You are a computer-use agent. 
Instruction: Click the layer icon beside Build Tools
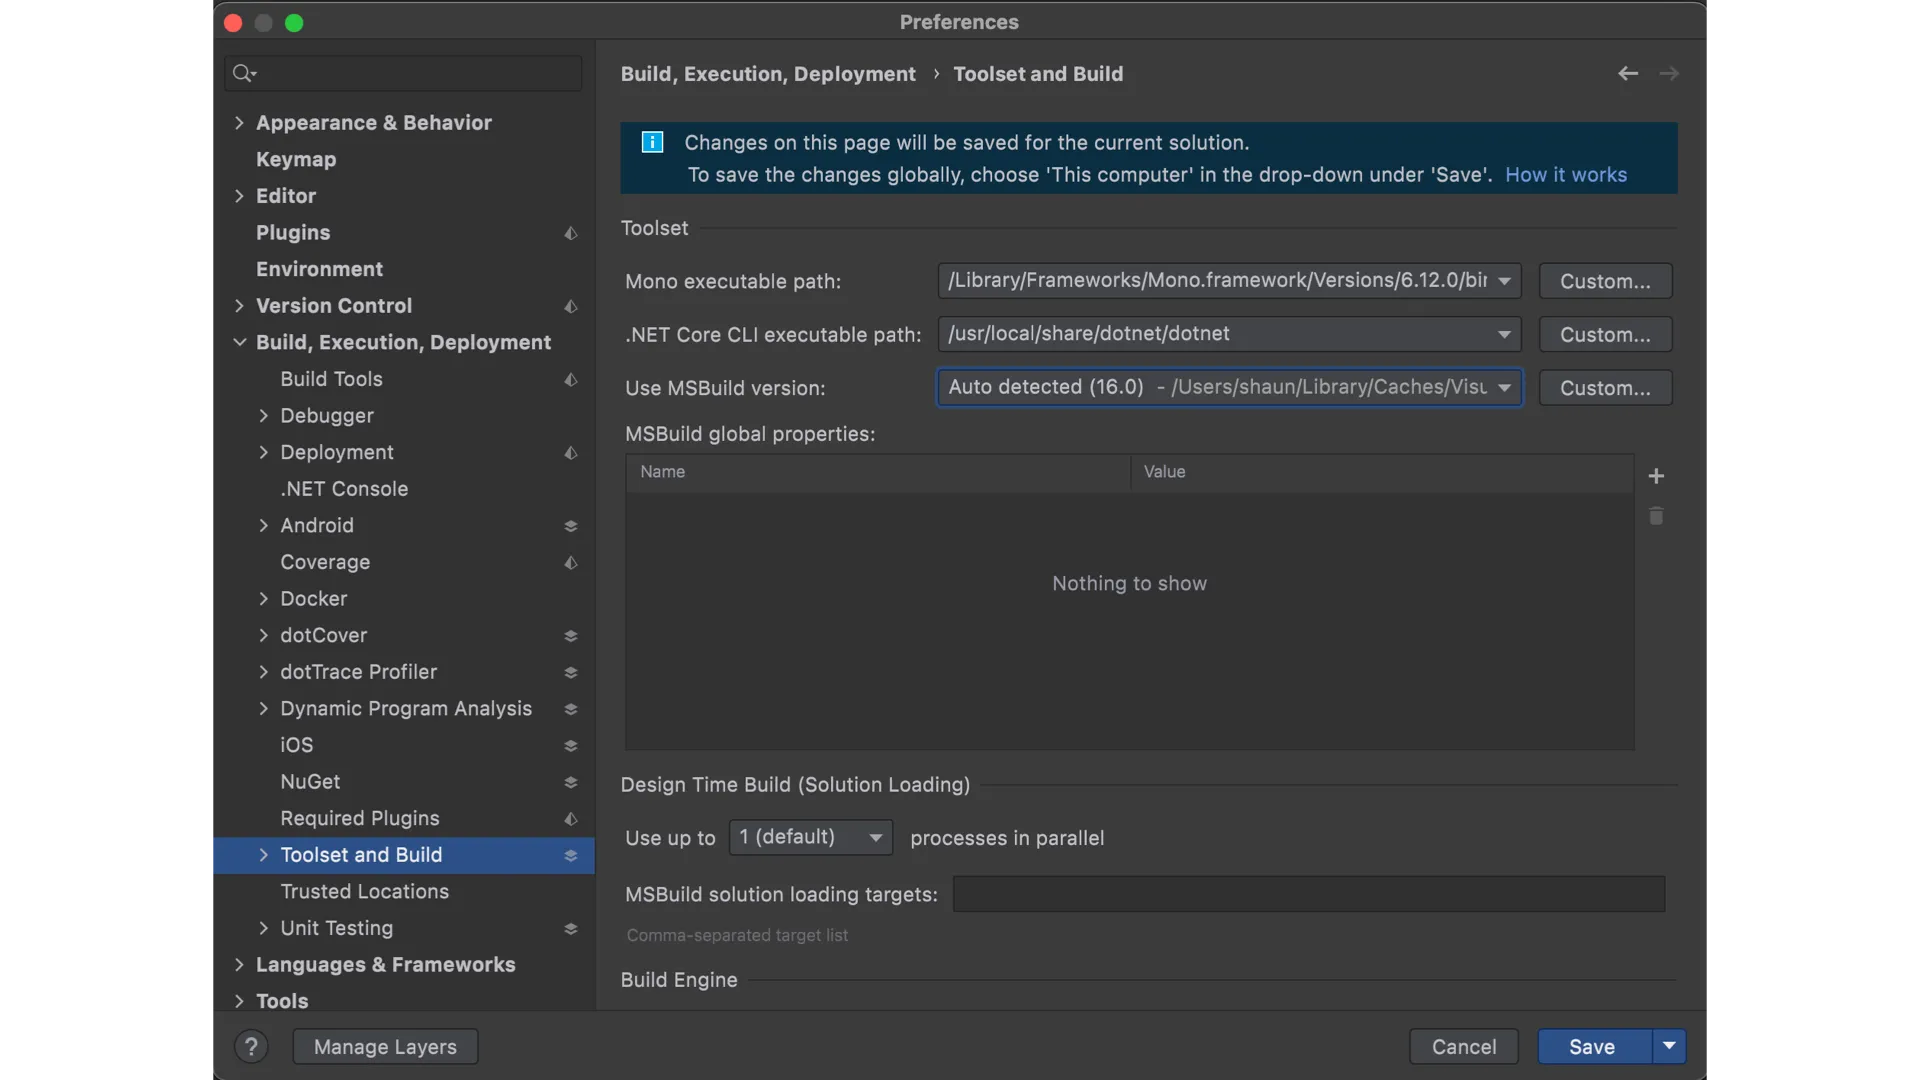571,380
